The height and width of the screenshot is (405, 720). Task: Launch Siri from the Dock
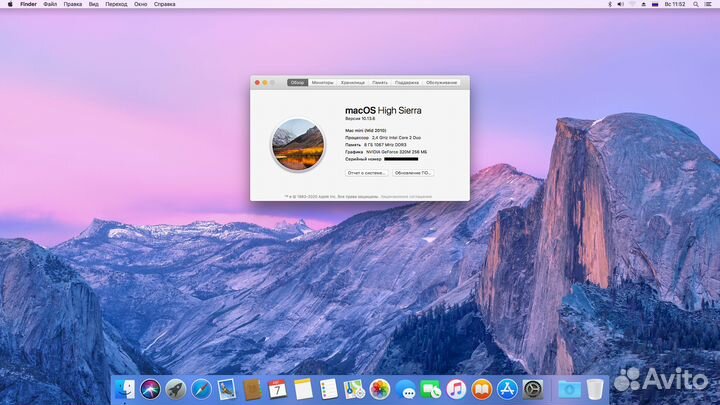tap(150, 389)
